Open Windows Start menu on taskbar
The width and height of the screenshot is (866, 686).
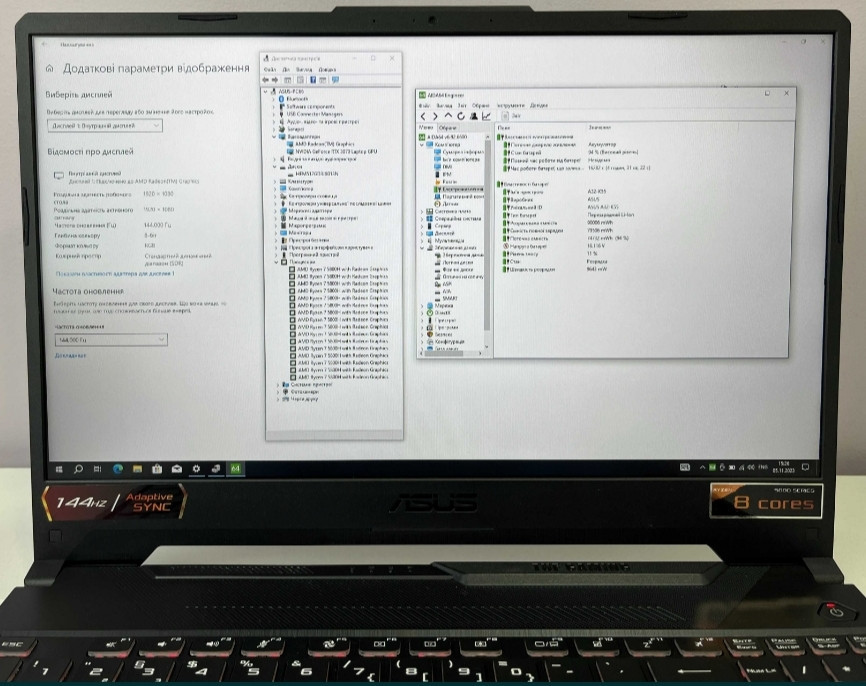pyautogui.click(x=59, y=467)
